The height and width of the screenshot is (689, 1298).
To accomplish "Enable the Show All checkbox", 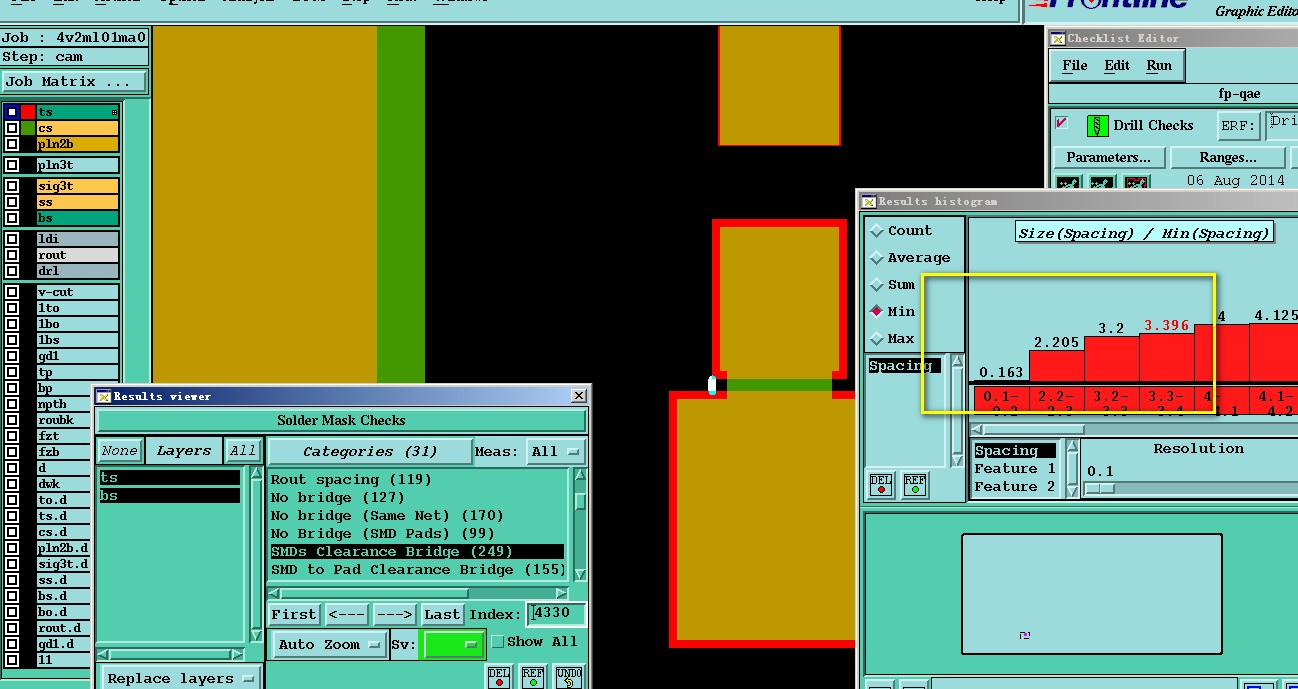I will [498, 642].
